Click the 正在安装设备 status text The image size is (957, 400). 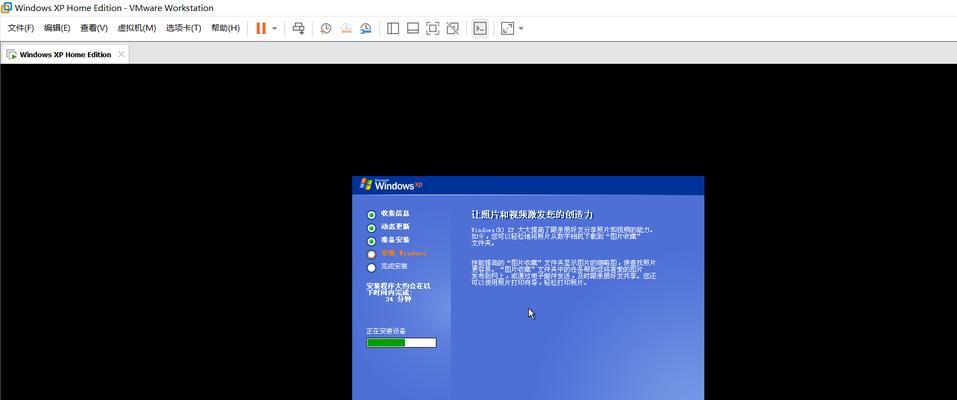click(386, 331)
